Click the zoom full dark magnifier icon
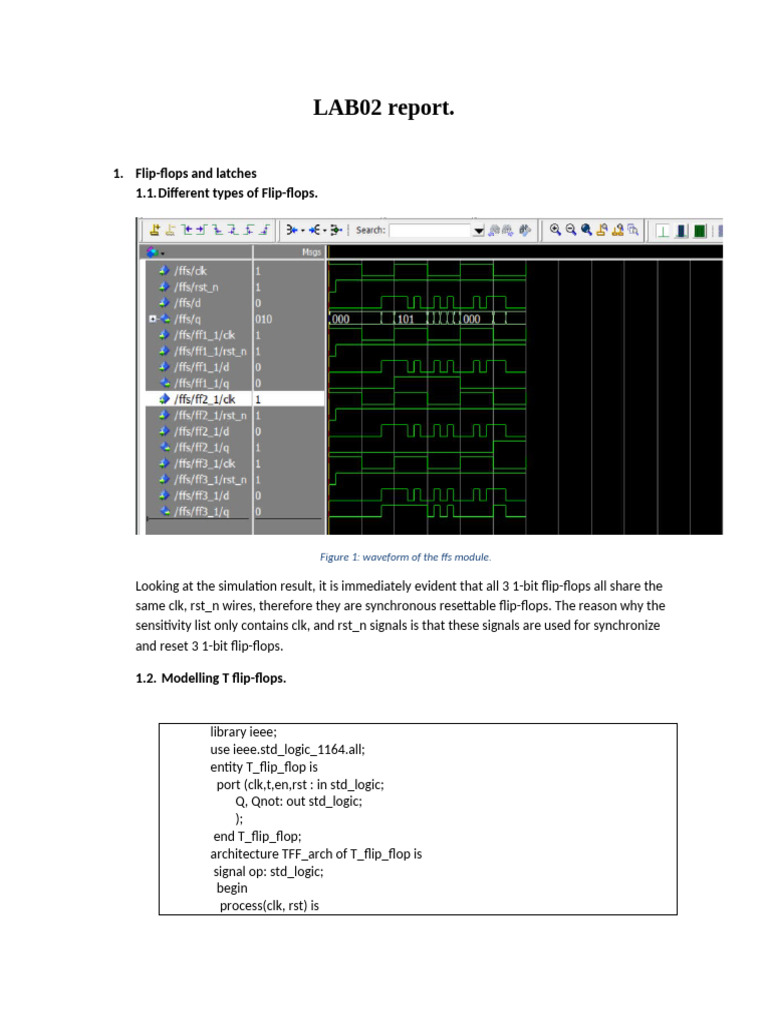This screenshot has width=768, height=1024. (x=586, y=230)
